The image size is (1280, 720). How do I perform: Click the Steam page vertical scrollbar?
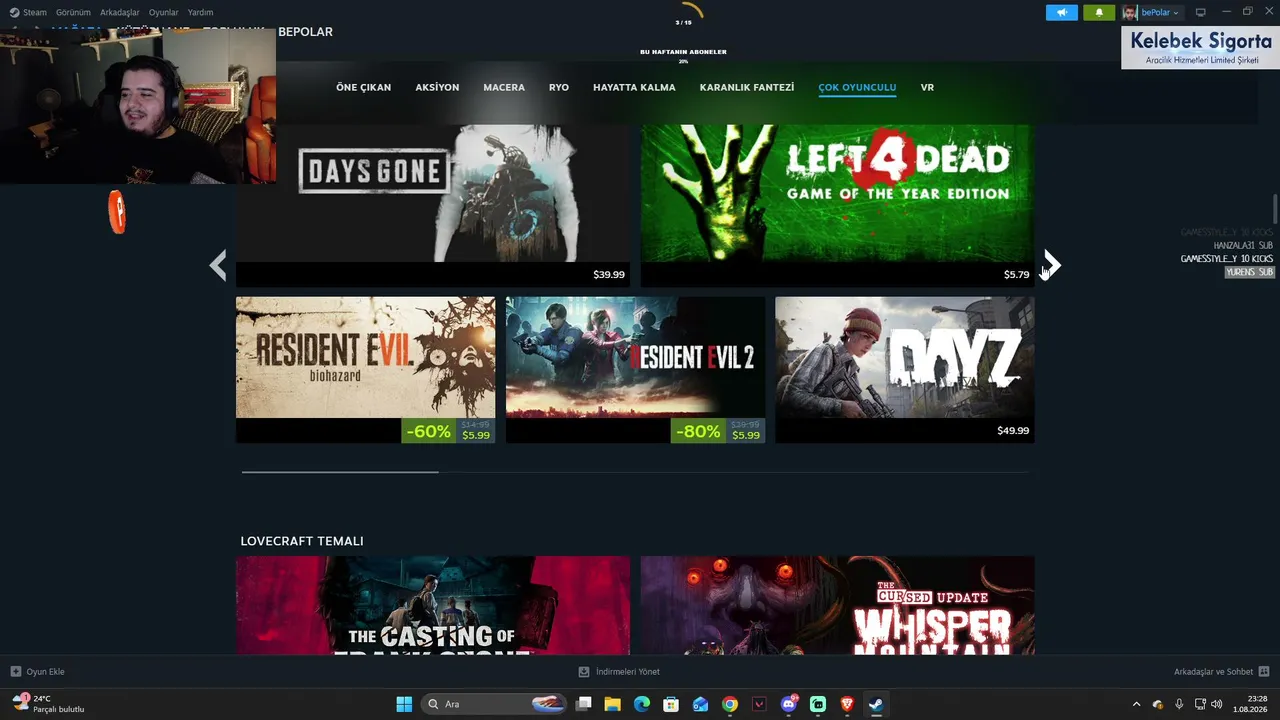click(1275, 211)
